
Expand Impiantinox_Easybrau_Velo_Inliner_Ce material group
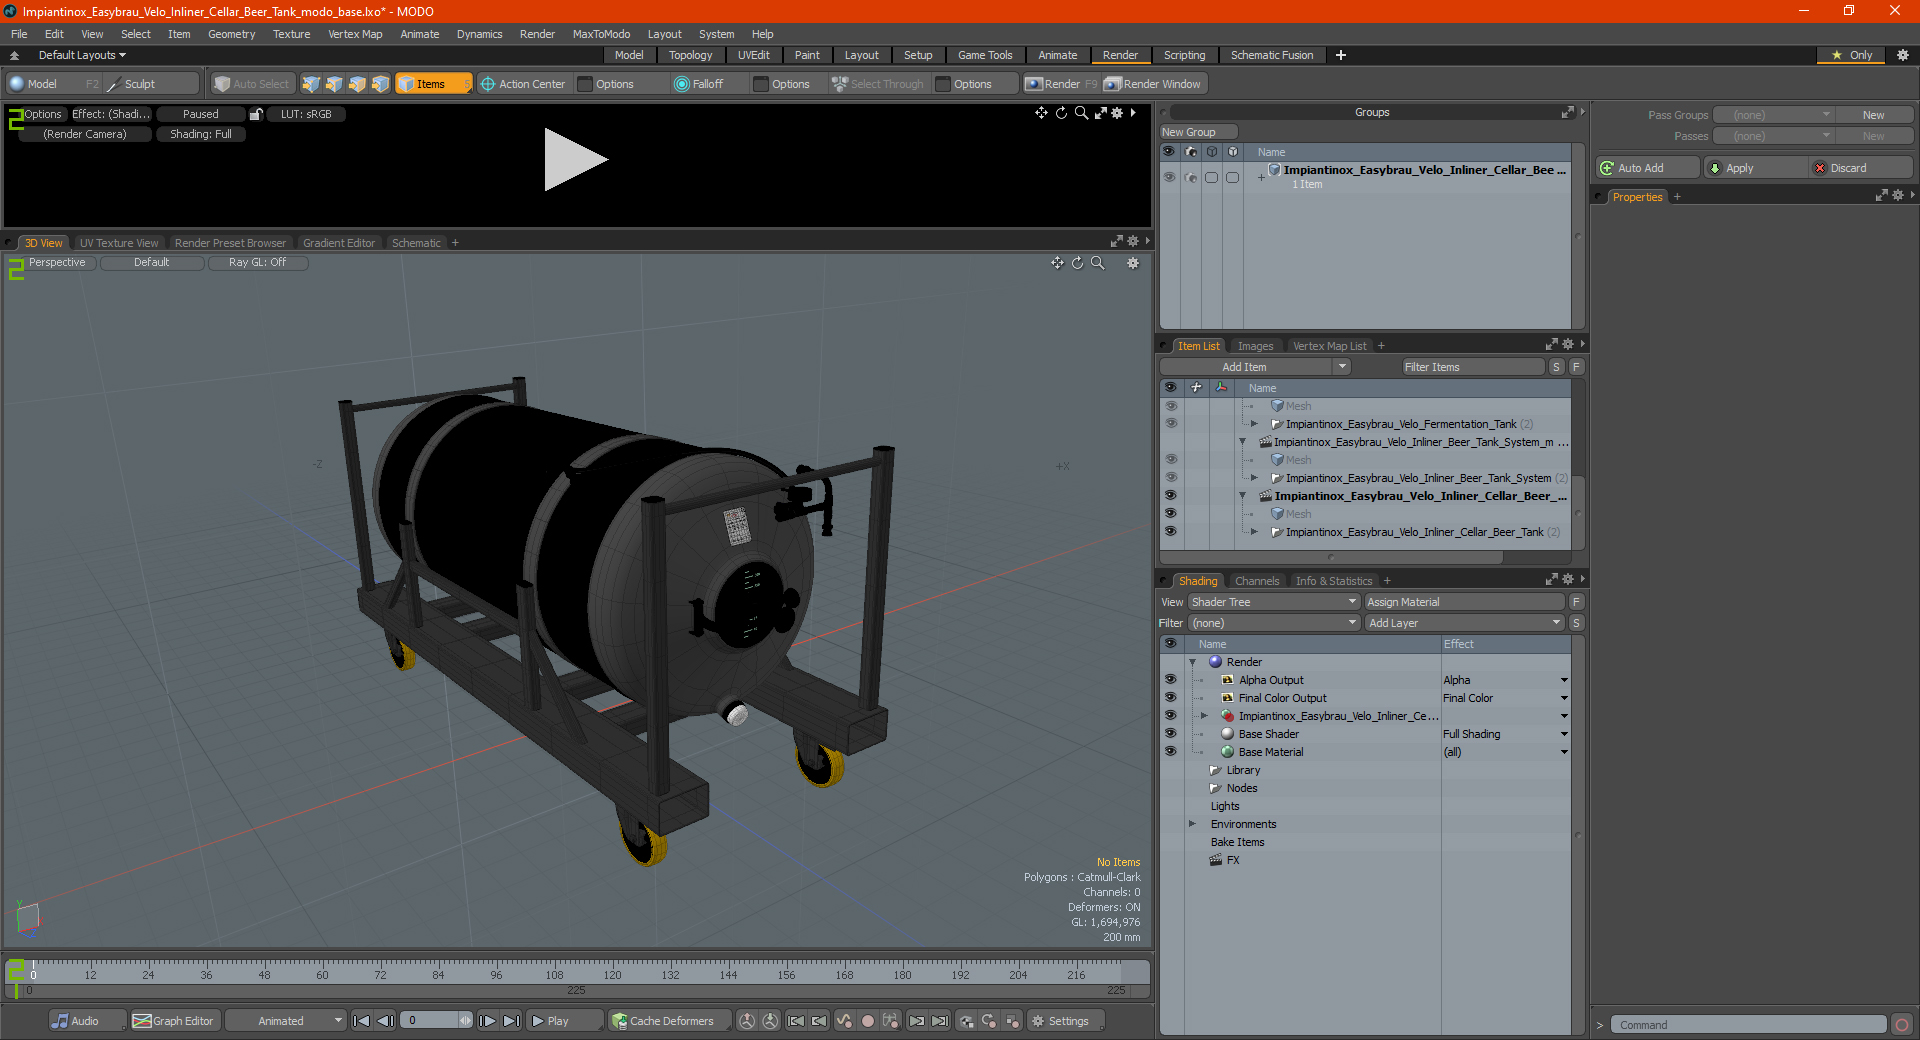tap(1204, 716)
